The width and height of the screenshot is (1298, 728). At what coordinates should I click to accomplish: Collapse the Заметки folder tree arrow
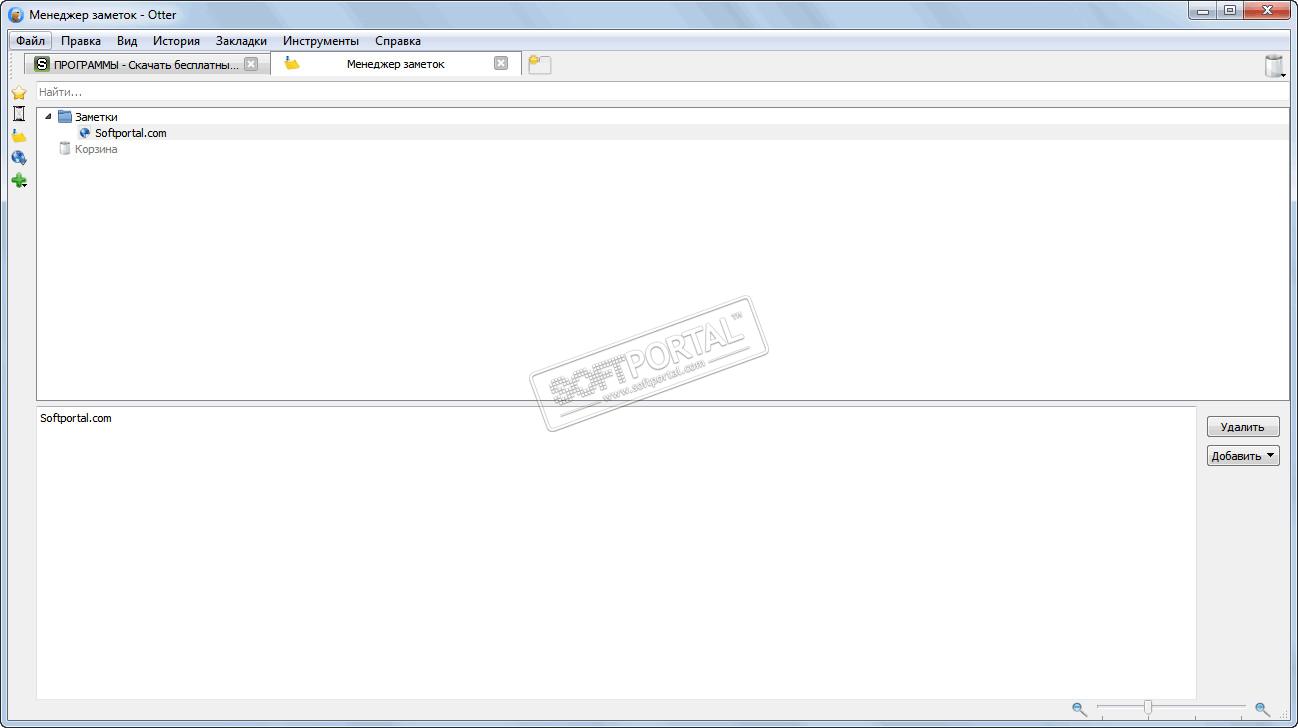point(48,117)
